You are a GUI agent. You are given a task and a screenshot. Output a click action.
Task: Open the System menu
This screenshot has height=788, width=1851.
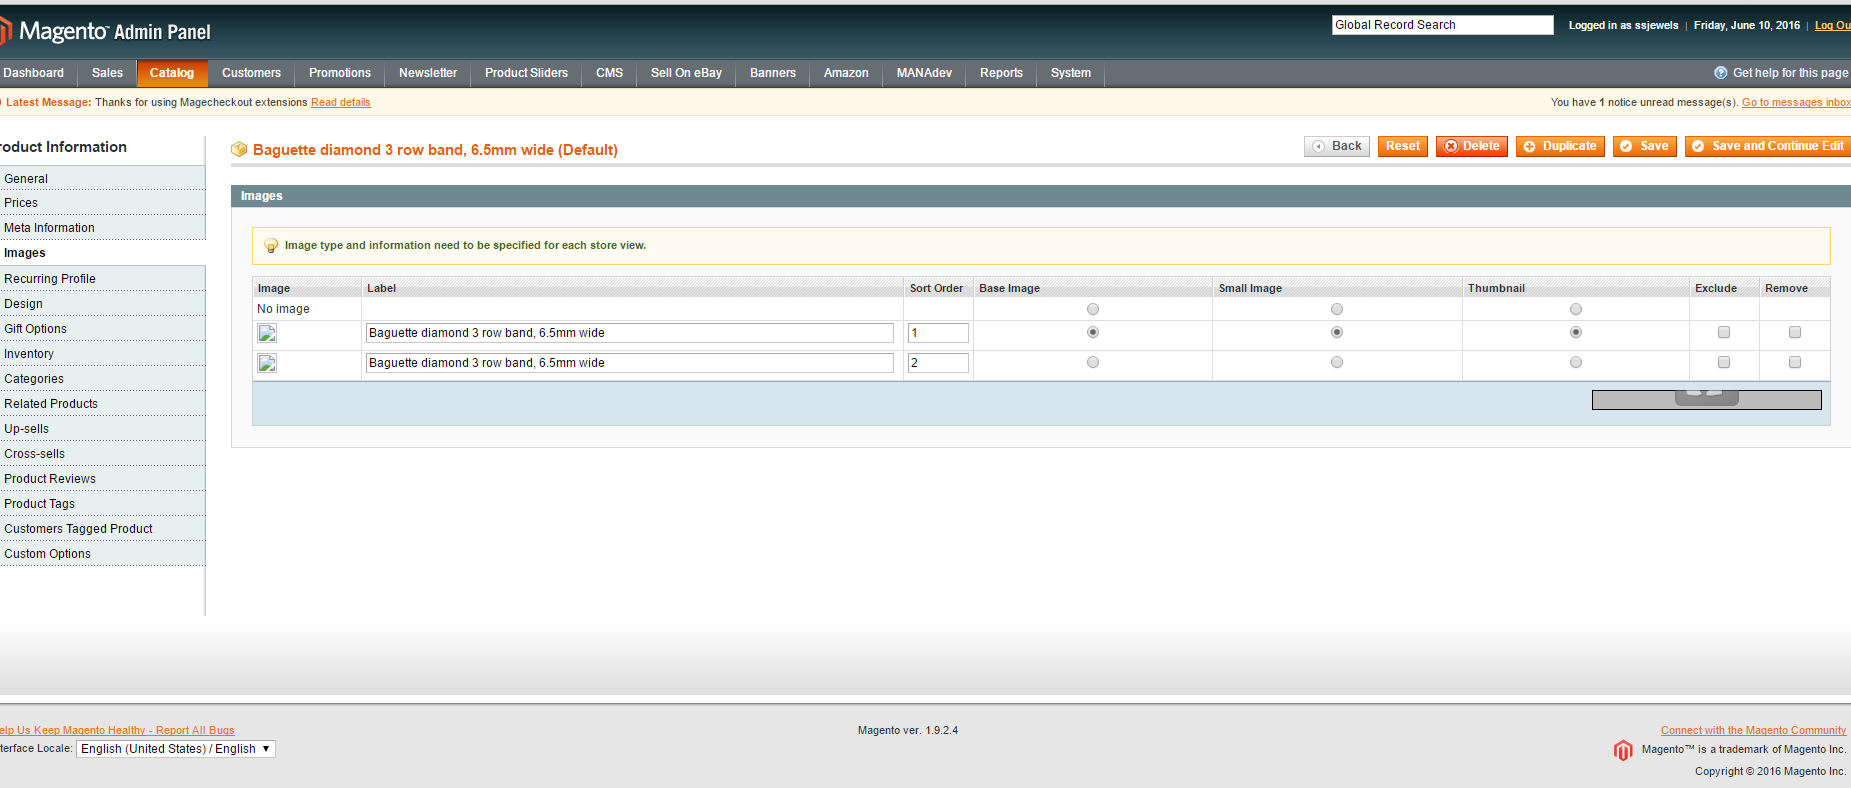pos(1070,73)
